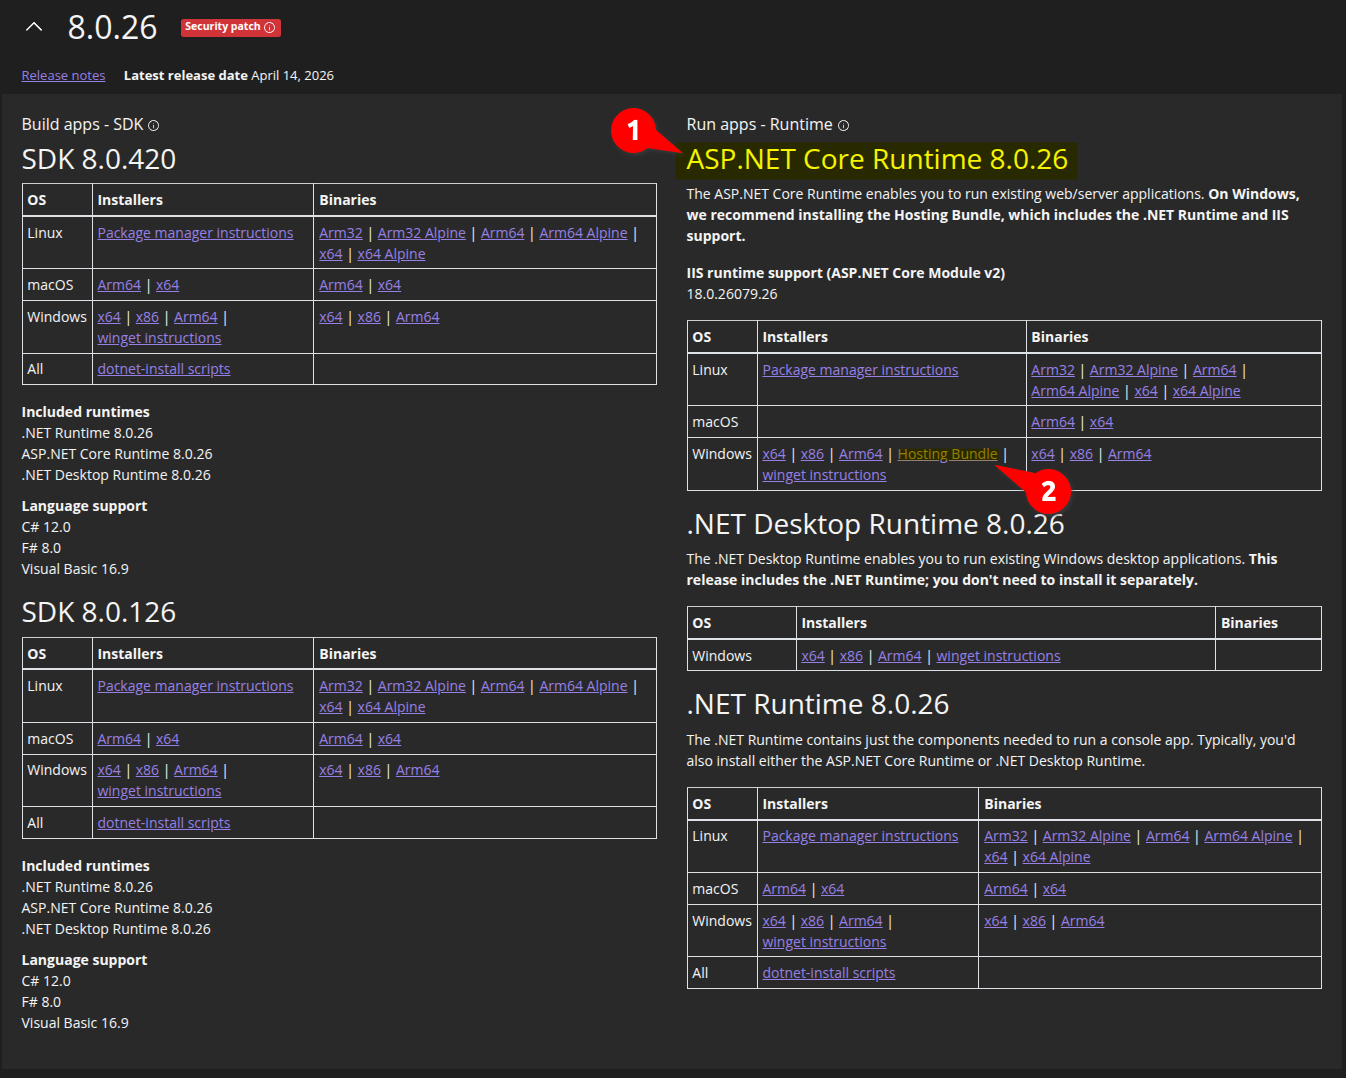Image resolution: width=1346 pixels, height=1078 pixels.
Task: Click info icon beside Build apps - SDK
Action: click(154, 126)
